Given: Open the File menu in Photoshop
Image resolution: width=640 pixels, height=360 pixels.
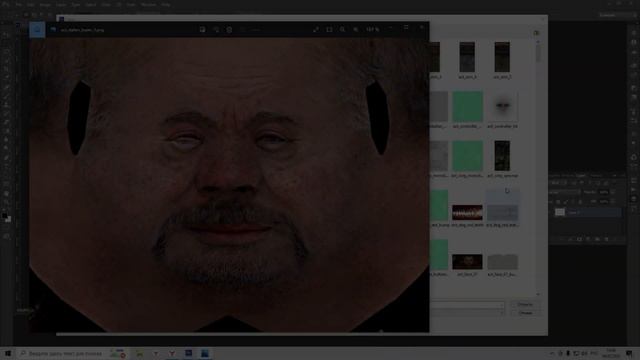Looking at the screenshot, I should (19, 4).
